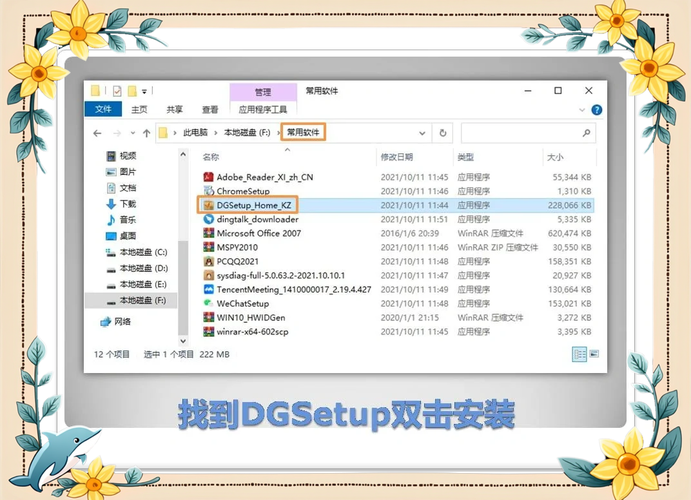Screen dimensions: 691x500
Task: Select the TencentMeeting installer icon
Action: (x=208, y=288)
